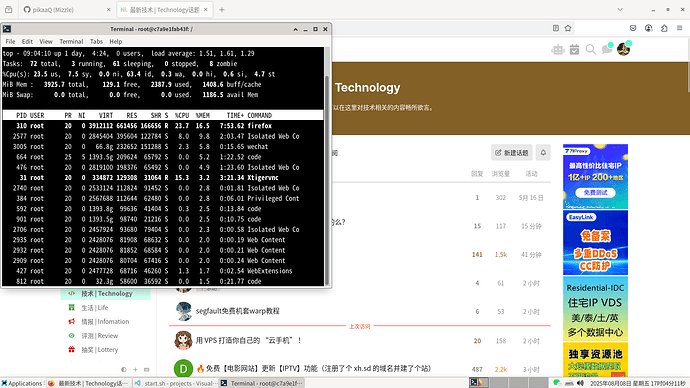The height and width of the screenshot is (388, 690).
Task: Open topic segfault免费机套warp教程
Action: pos(238,311)
